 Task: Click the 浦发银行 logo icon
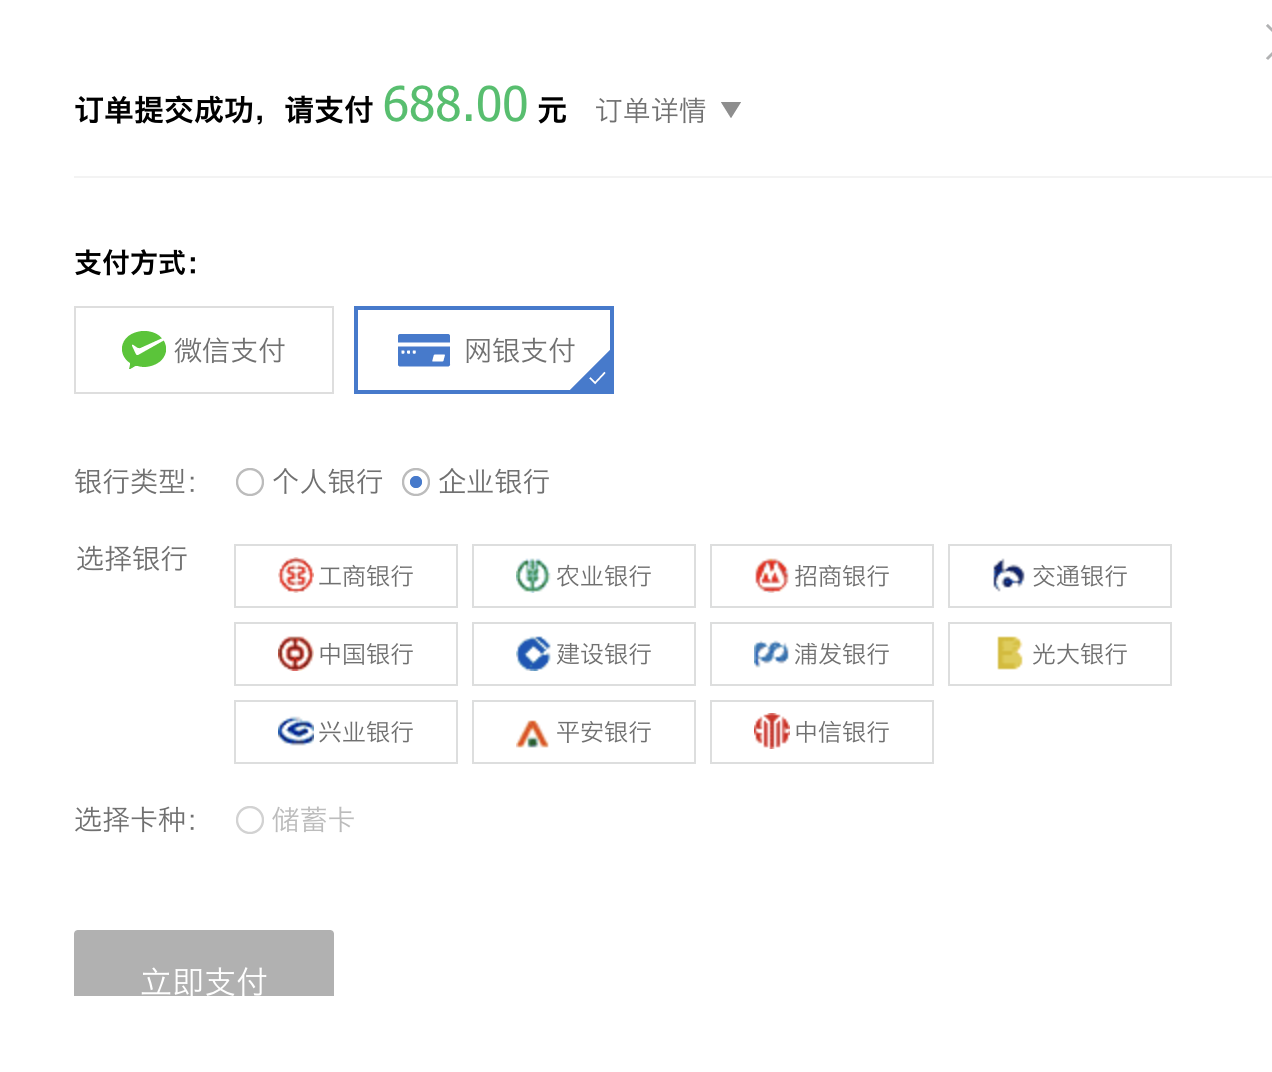pos(771,654)
